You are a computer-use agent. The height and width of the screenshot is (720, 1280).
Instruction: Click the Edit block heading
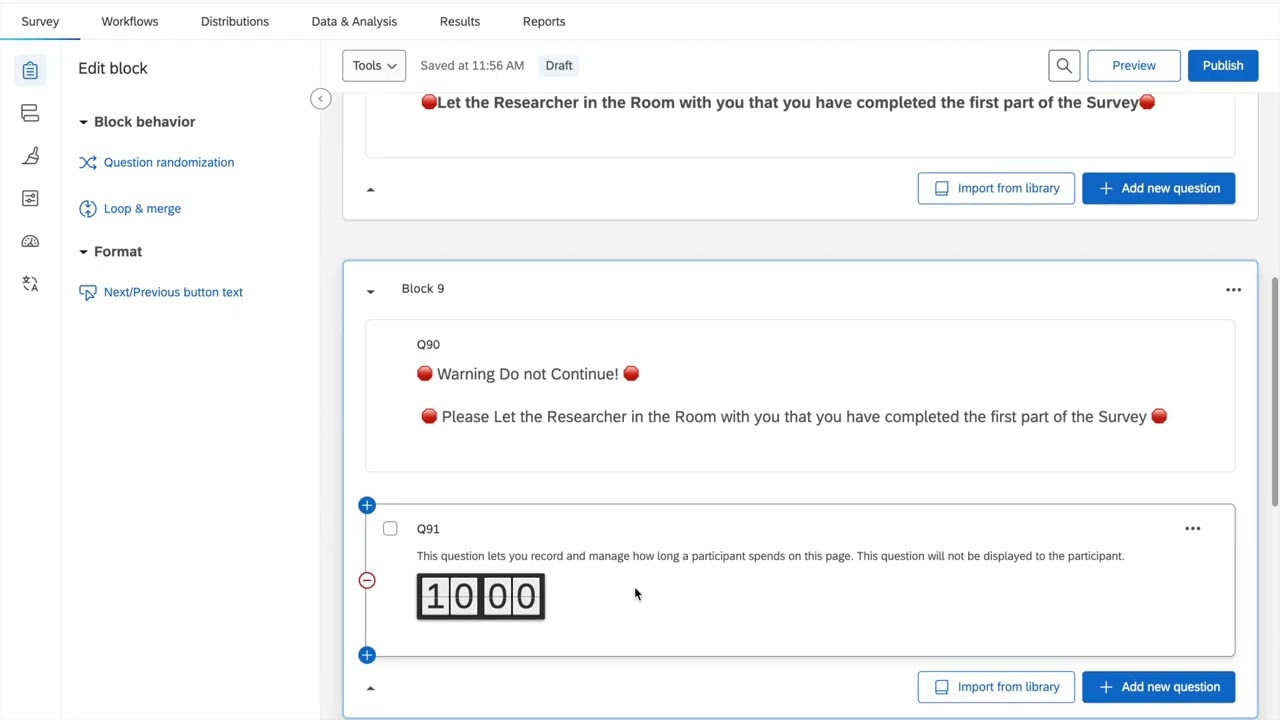point(113,68)
